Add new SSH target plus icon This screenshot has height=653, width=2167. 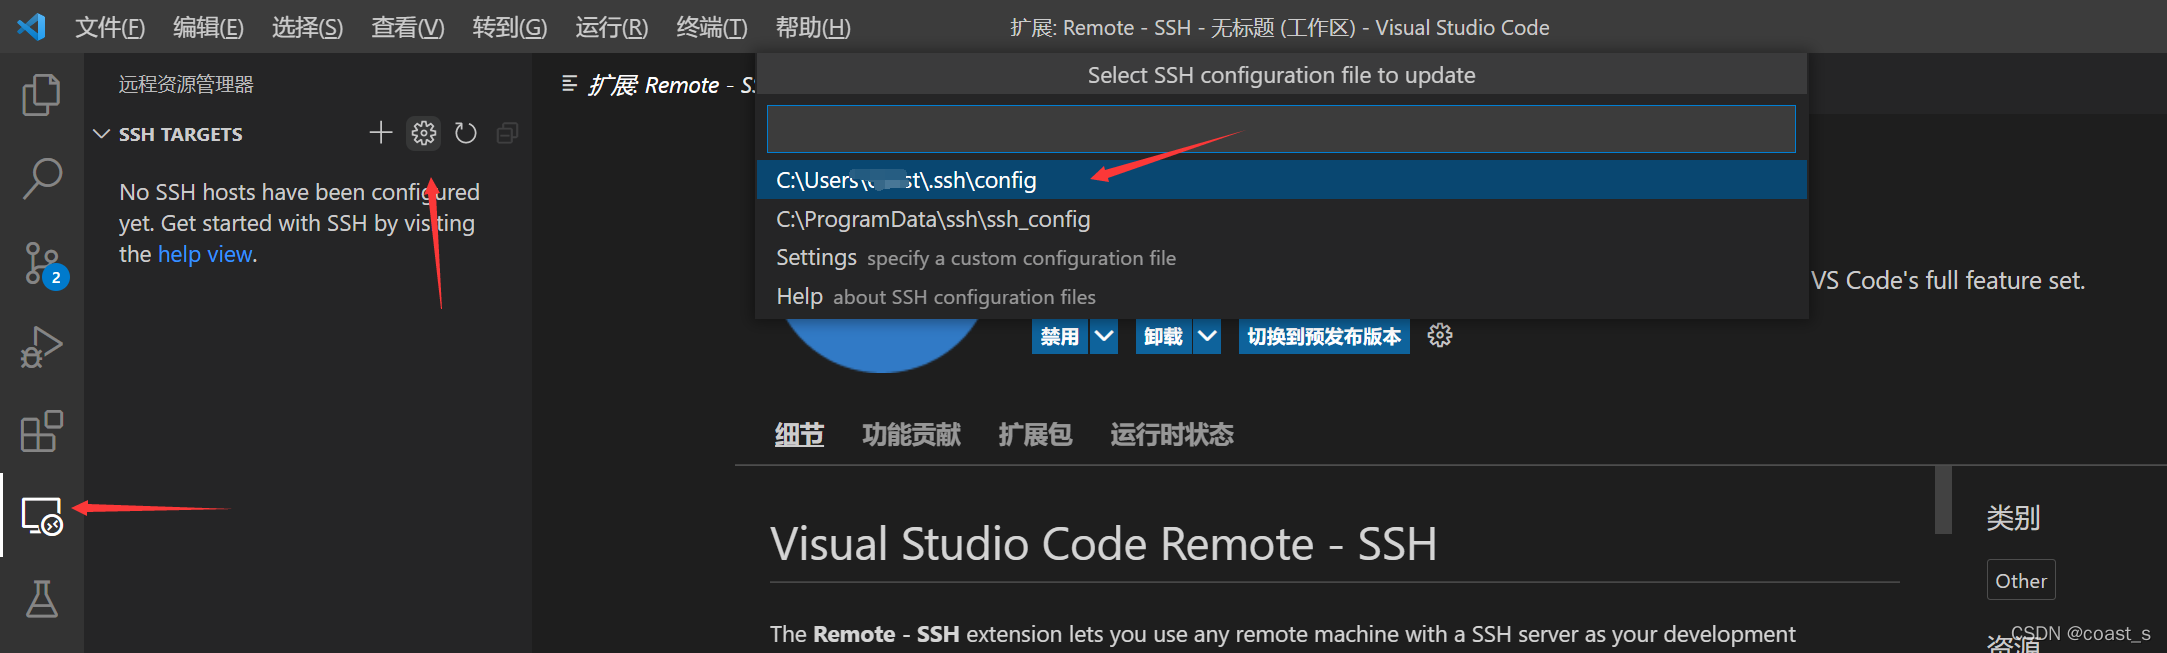tap(380, 133)
